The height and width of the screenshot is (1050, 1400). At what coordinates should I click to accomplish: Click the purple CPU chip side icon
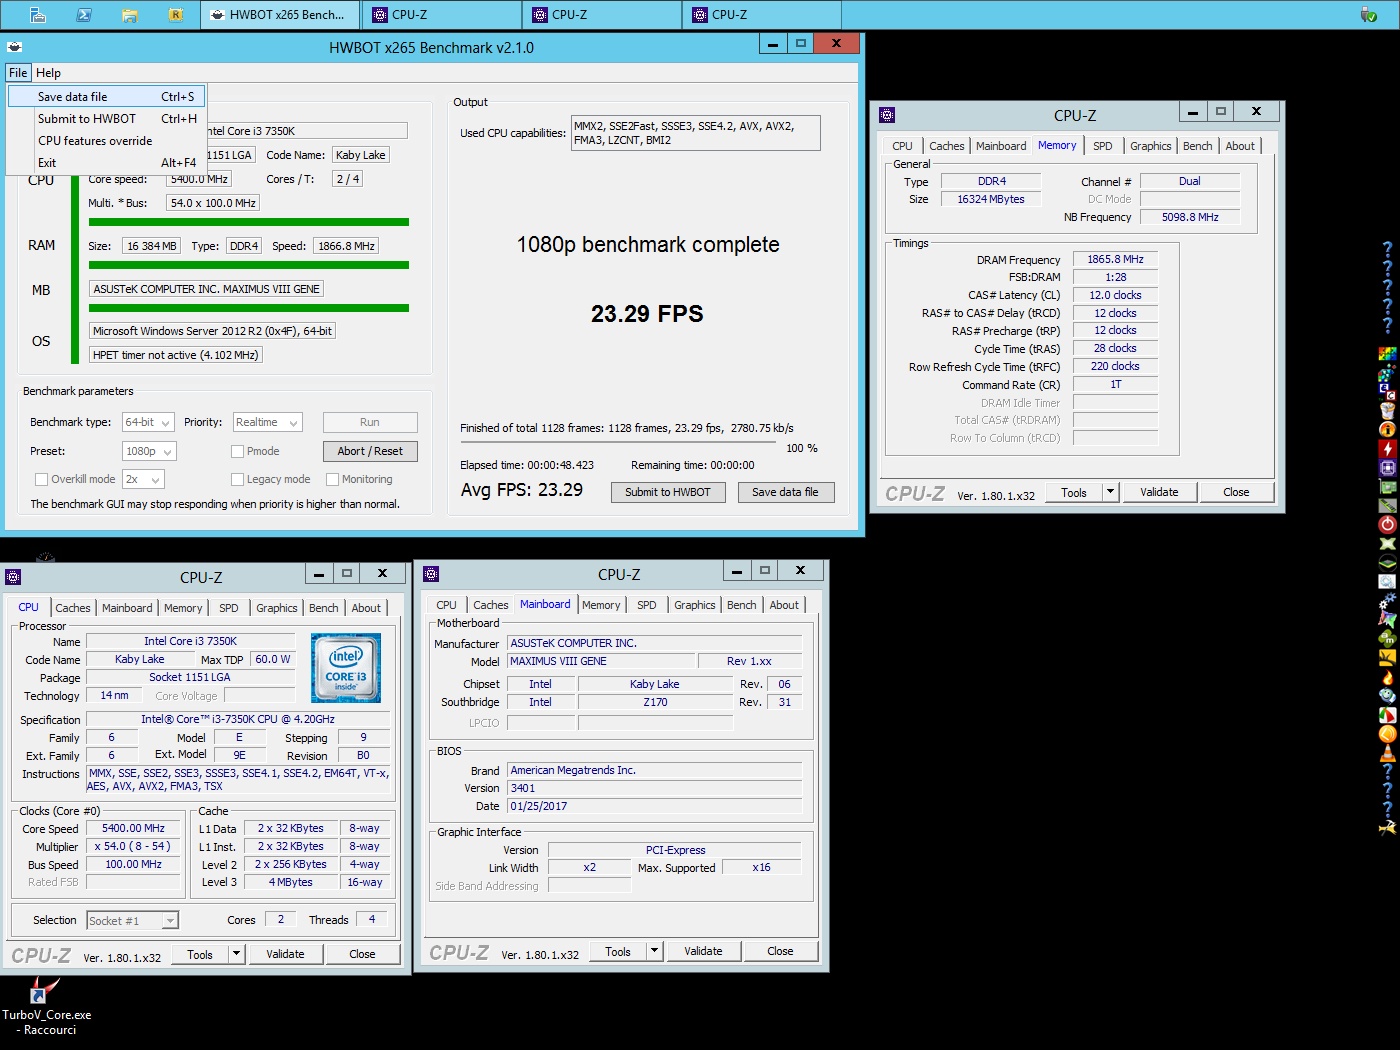coord(1387,467)
